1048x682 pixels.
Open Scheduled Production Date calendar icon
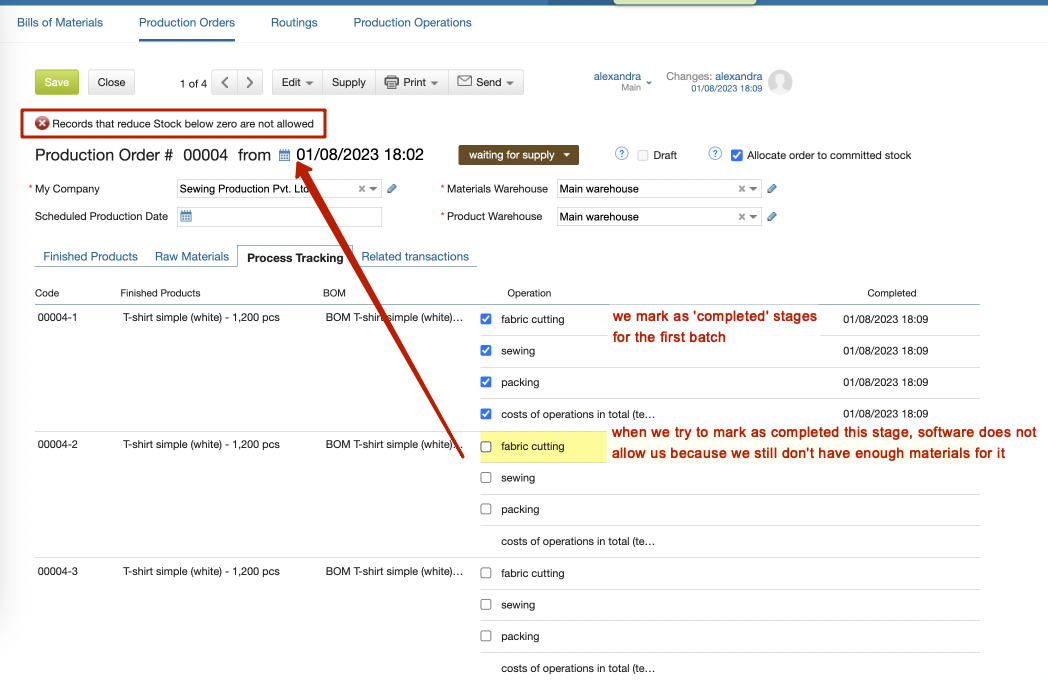click(x=186, y=216)
